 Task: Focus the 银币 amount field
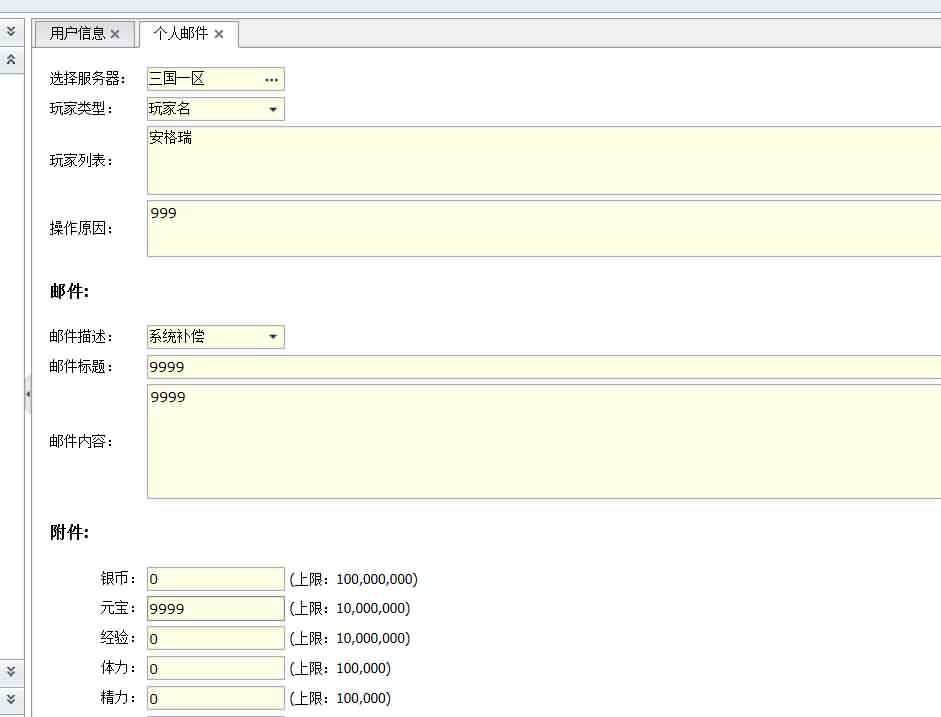(x=215, y=579)
